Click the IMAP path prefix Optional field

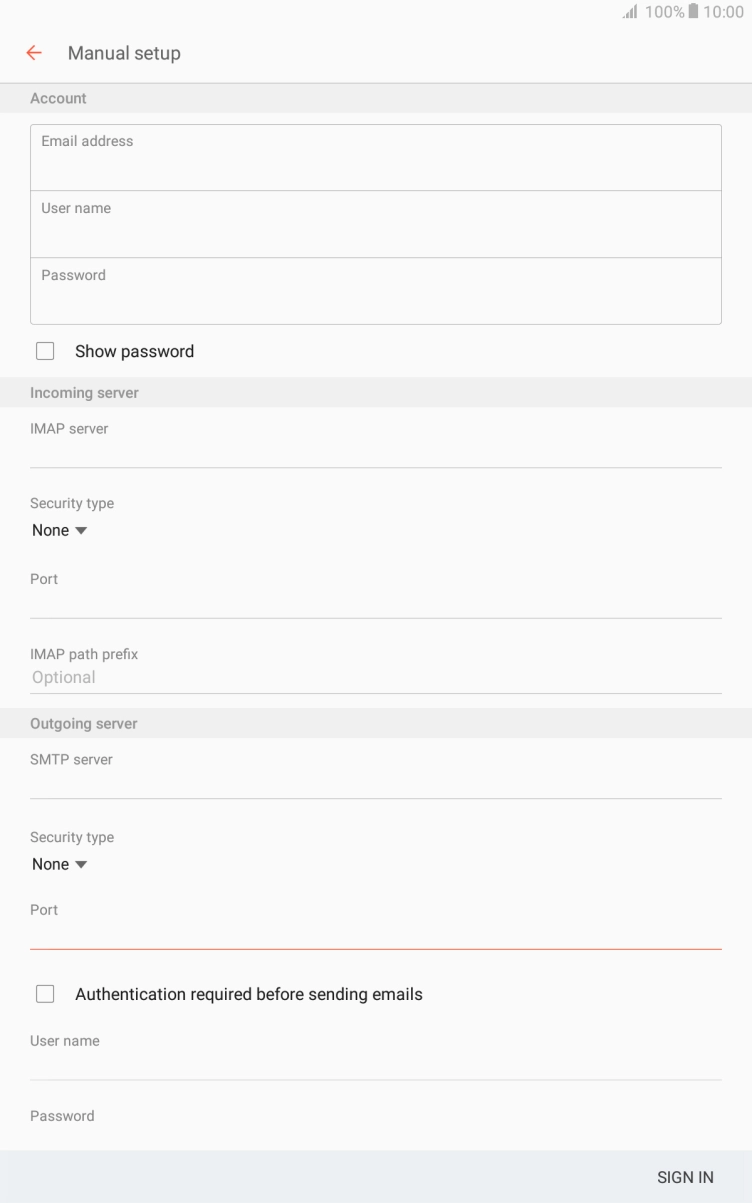point(375,677)
